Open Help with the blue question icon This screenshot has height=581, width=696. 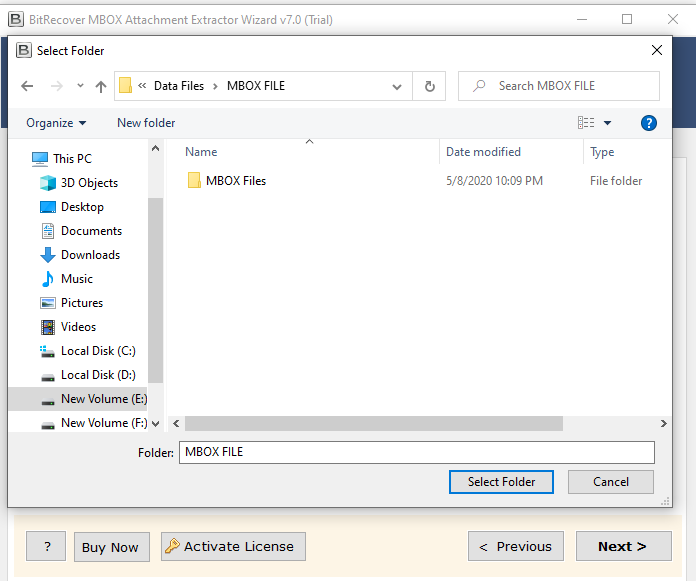click(649, 123)
